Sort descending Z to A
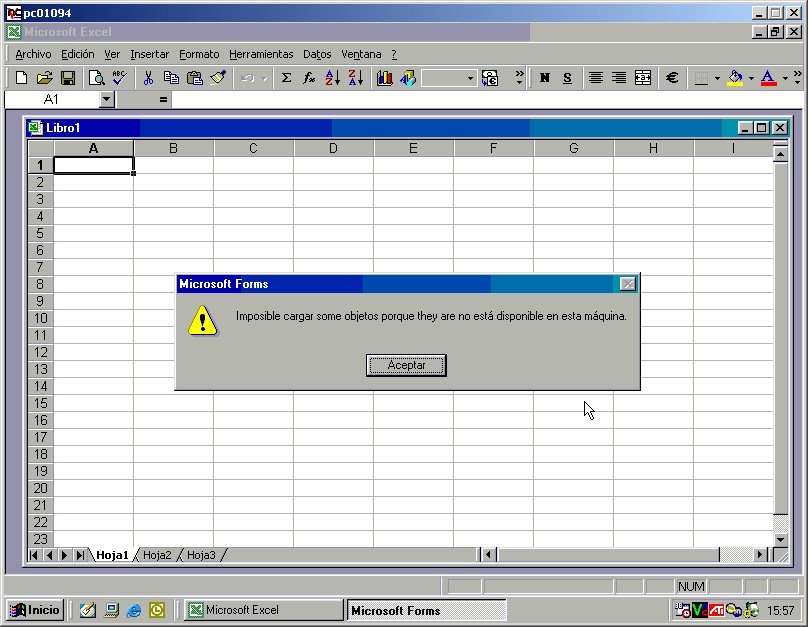 [x=356, y=78]
